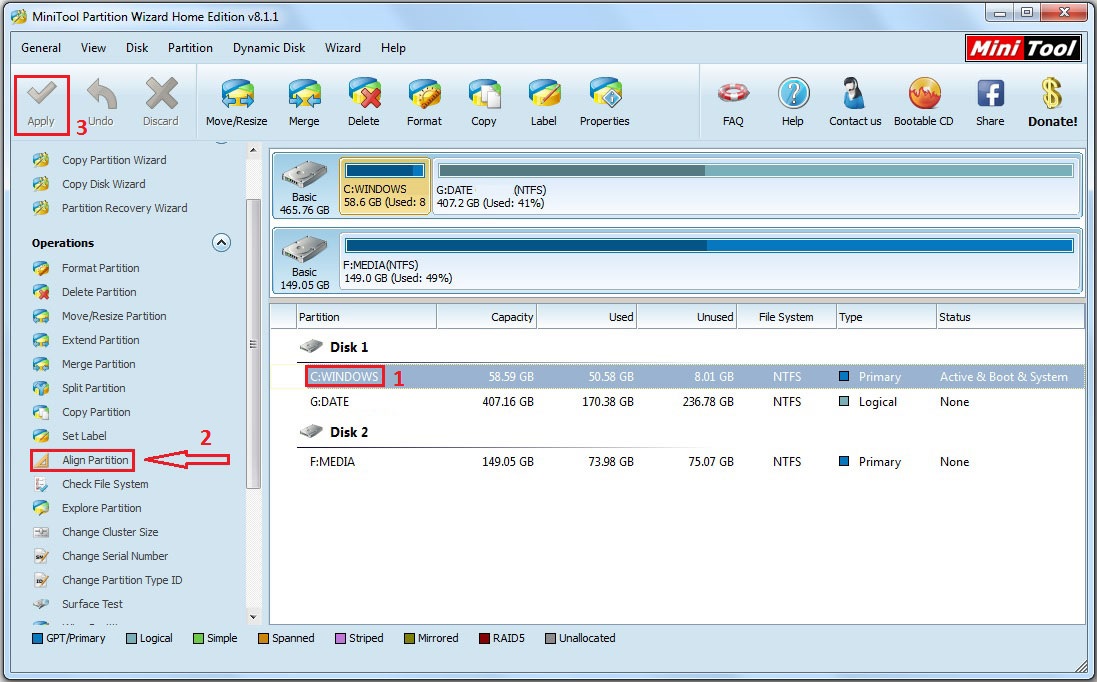Sort by the Status column header
Screen dimensions: 1097x682
[1010, 317]
